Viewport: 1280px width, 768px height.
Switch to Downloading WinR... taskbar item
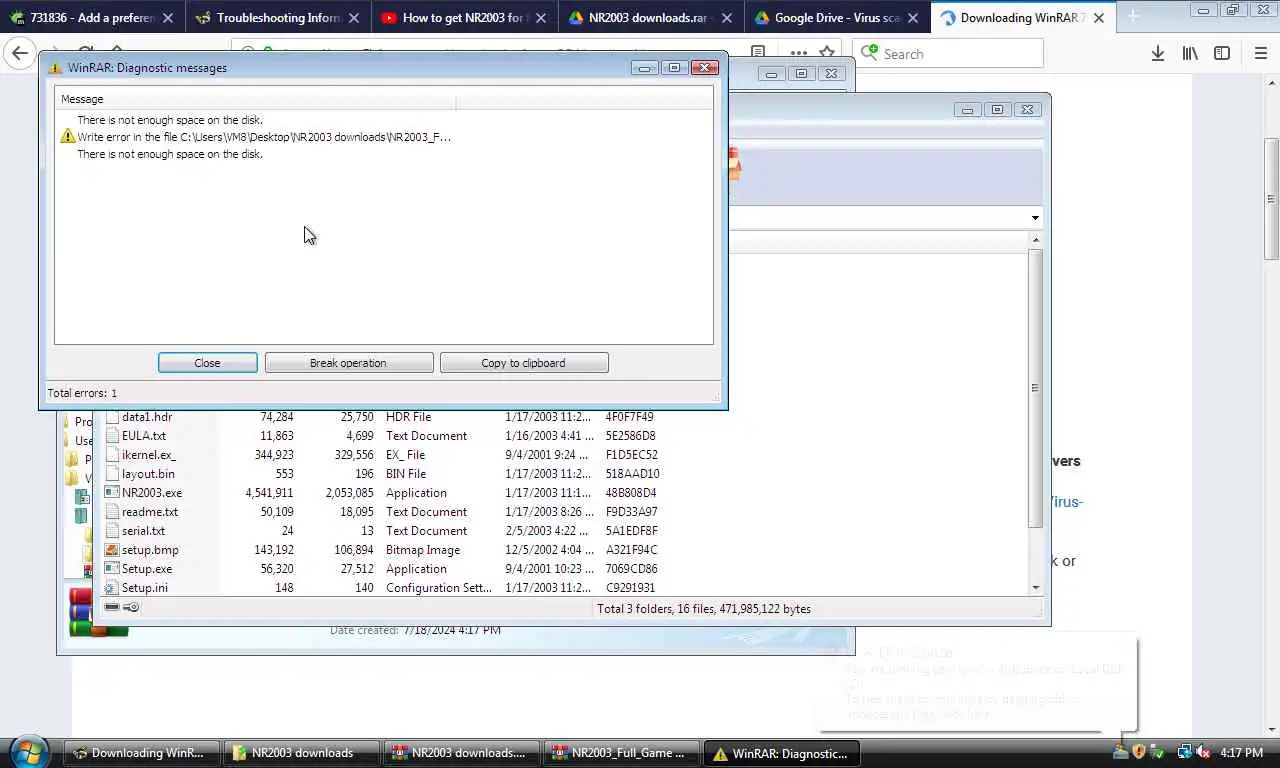point(141,753)
